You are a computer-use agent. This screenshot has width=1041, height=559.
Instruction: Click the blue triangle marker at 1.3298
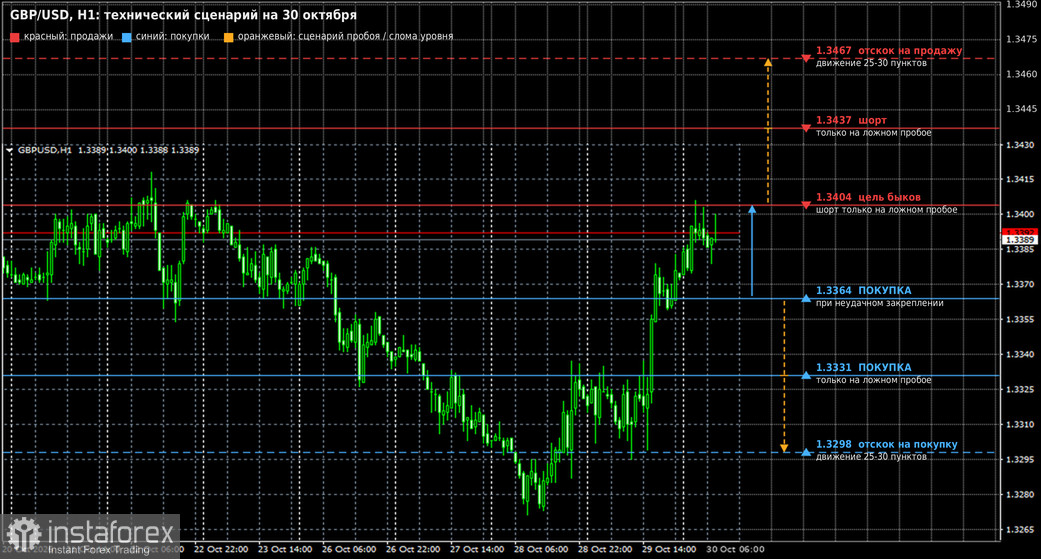[x=806, y=452]
